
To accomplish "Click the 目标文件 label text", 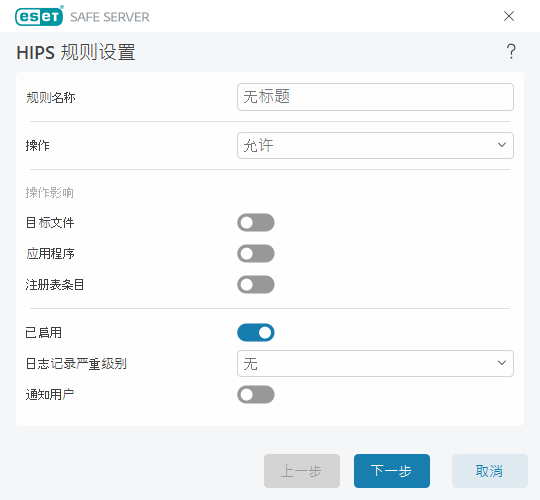I will click(50, 222).
